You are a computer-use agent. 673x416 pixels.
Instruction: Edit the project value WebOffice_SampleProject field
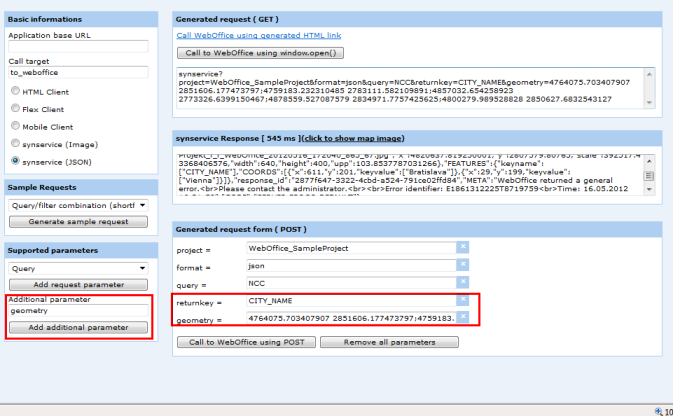(352, 248)
